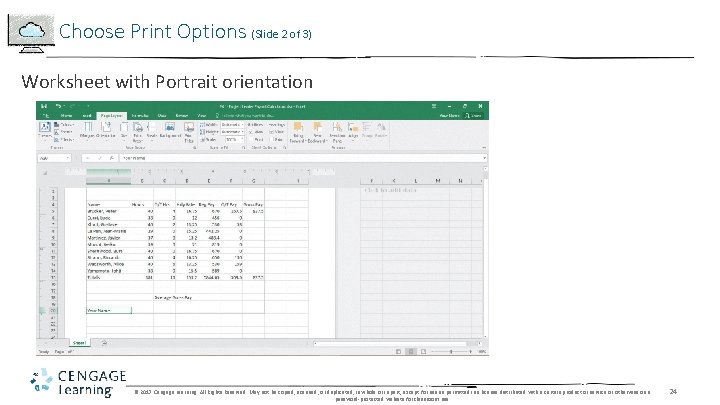Toggle Gridlines Print checkbox
Viewport: 720px width, 405px height.
251,139
